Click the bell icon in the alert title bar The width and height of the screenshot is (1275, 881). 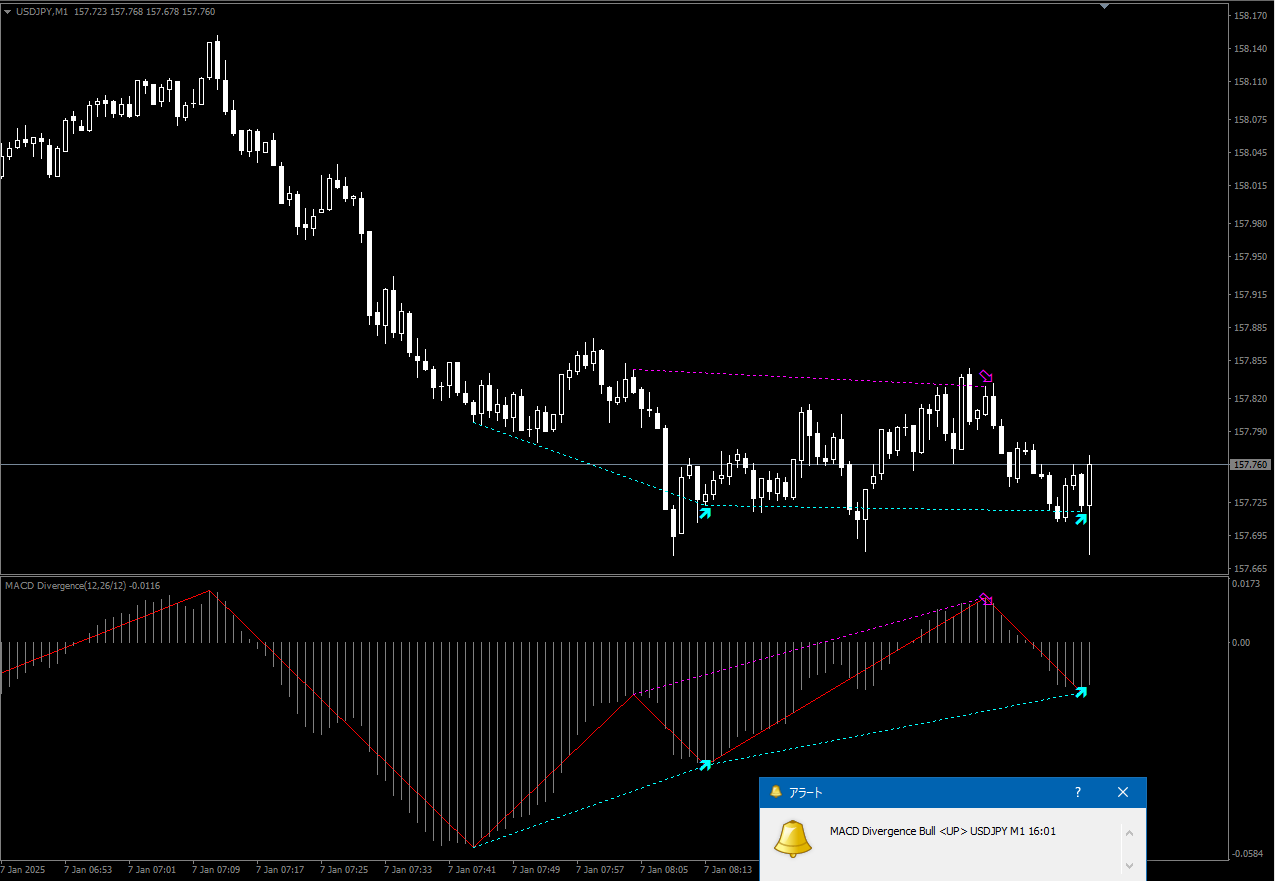(x=775, y=792)
